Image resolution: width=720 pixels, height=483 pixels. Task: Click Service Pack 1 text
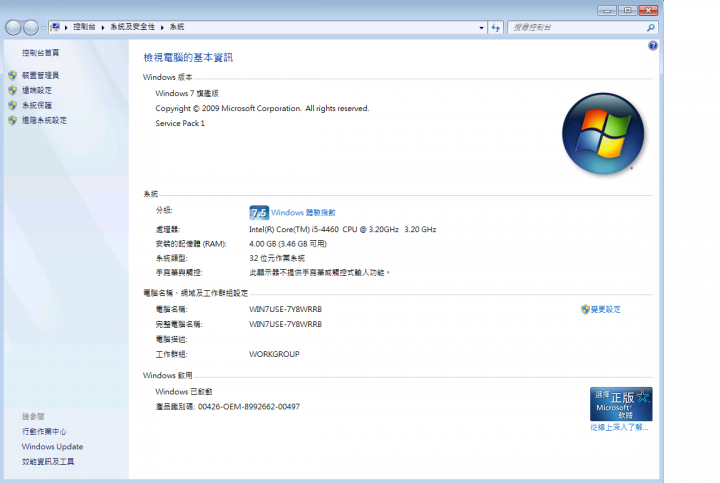tap(180, 124)
